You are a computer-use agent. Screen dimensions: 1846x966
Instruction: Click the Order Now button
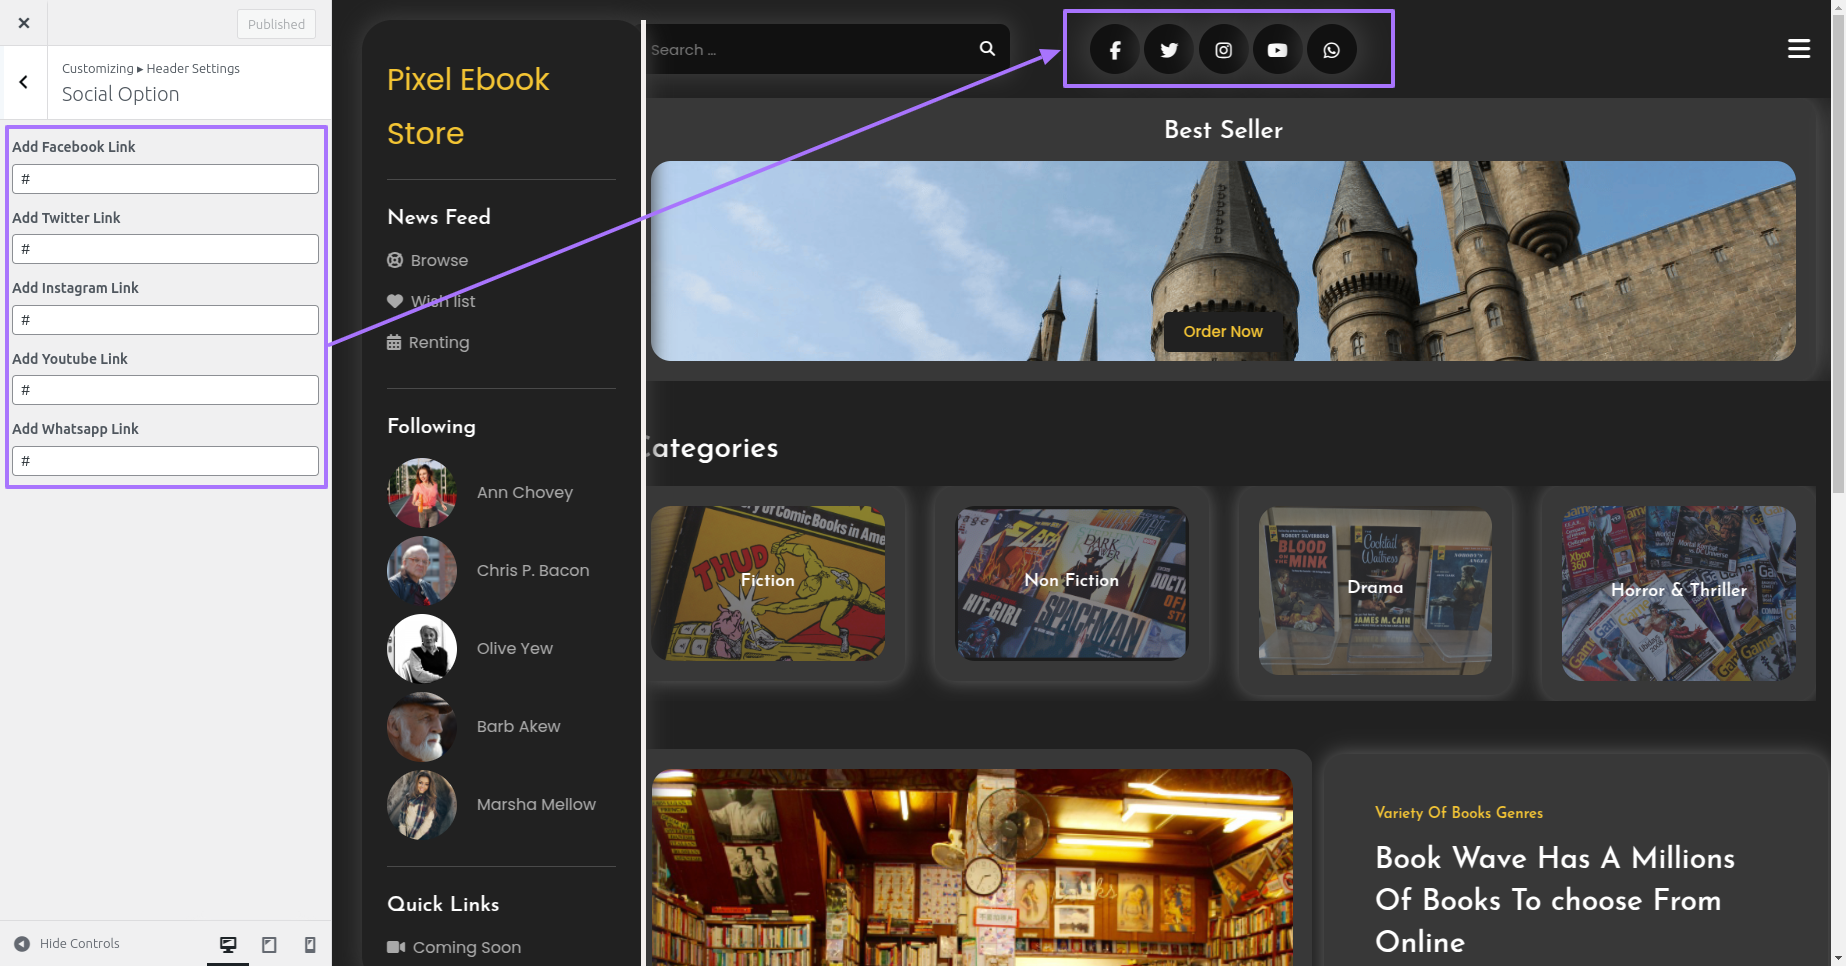point(1222,332)
